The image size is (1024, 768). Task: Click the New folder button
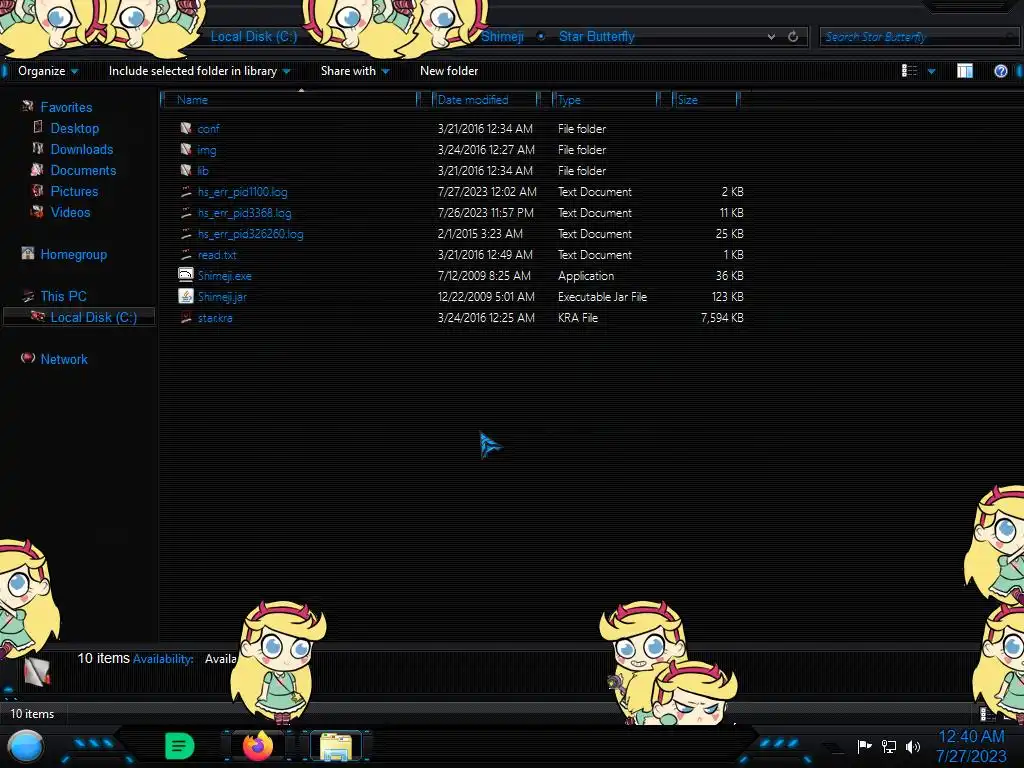(x=449, y=71)
